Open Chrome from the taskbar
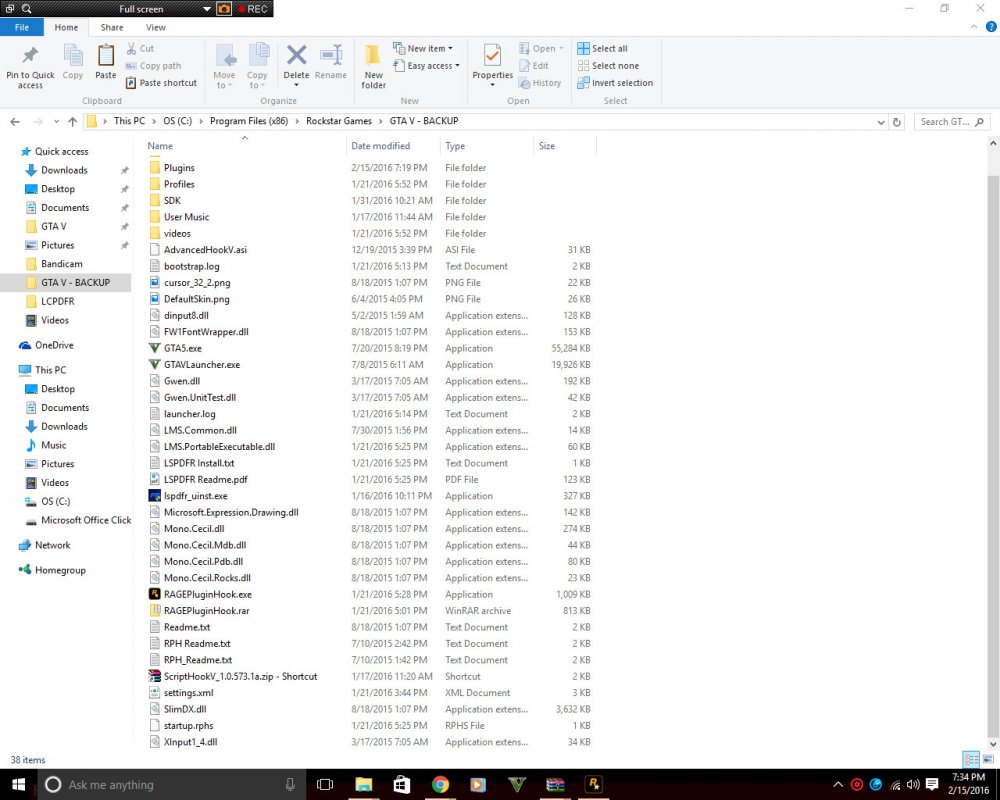1000x800 pixels. coord(439,785)
